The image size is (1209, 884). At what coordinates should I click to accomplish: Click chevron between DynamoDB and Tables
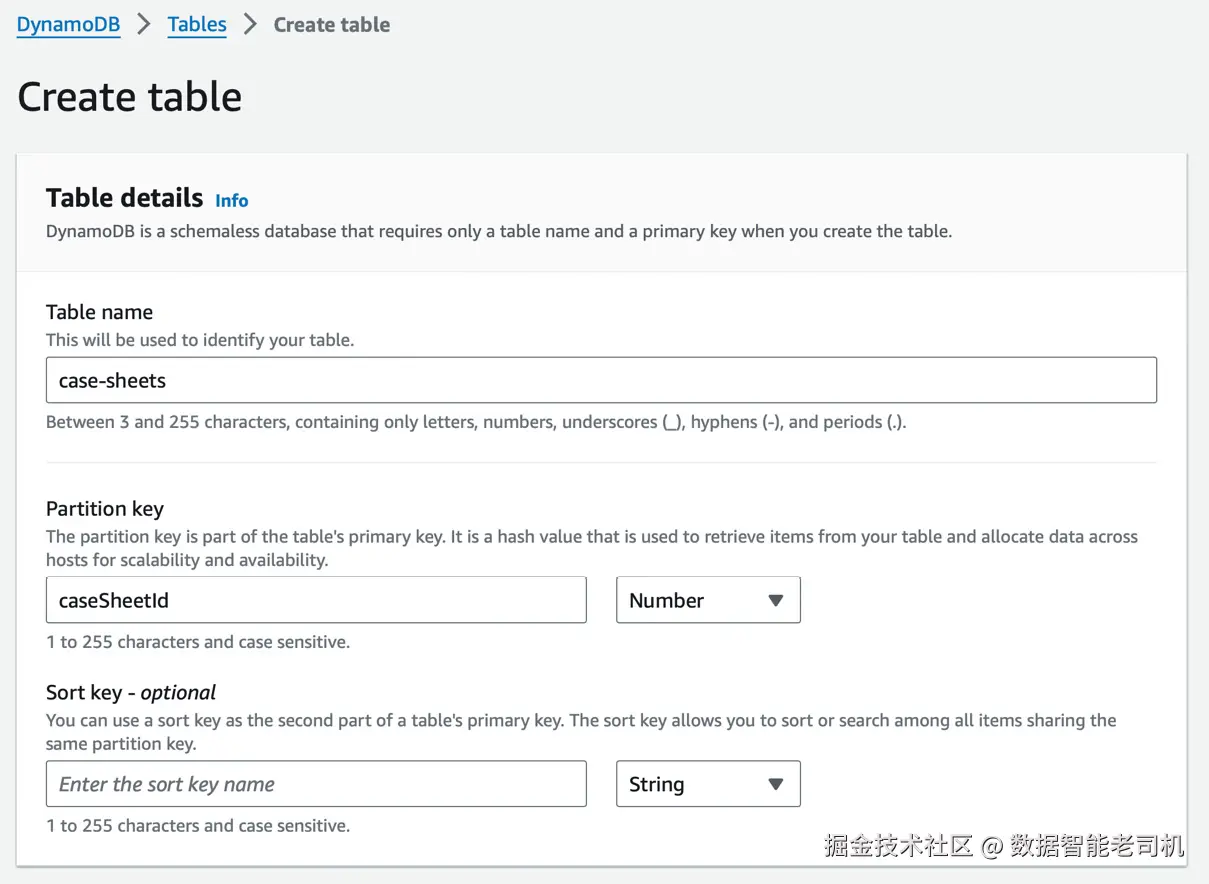point(144,25)
